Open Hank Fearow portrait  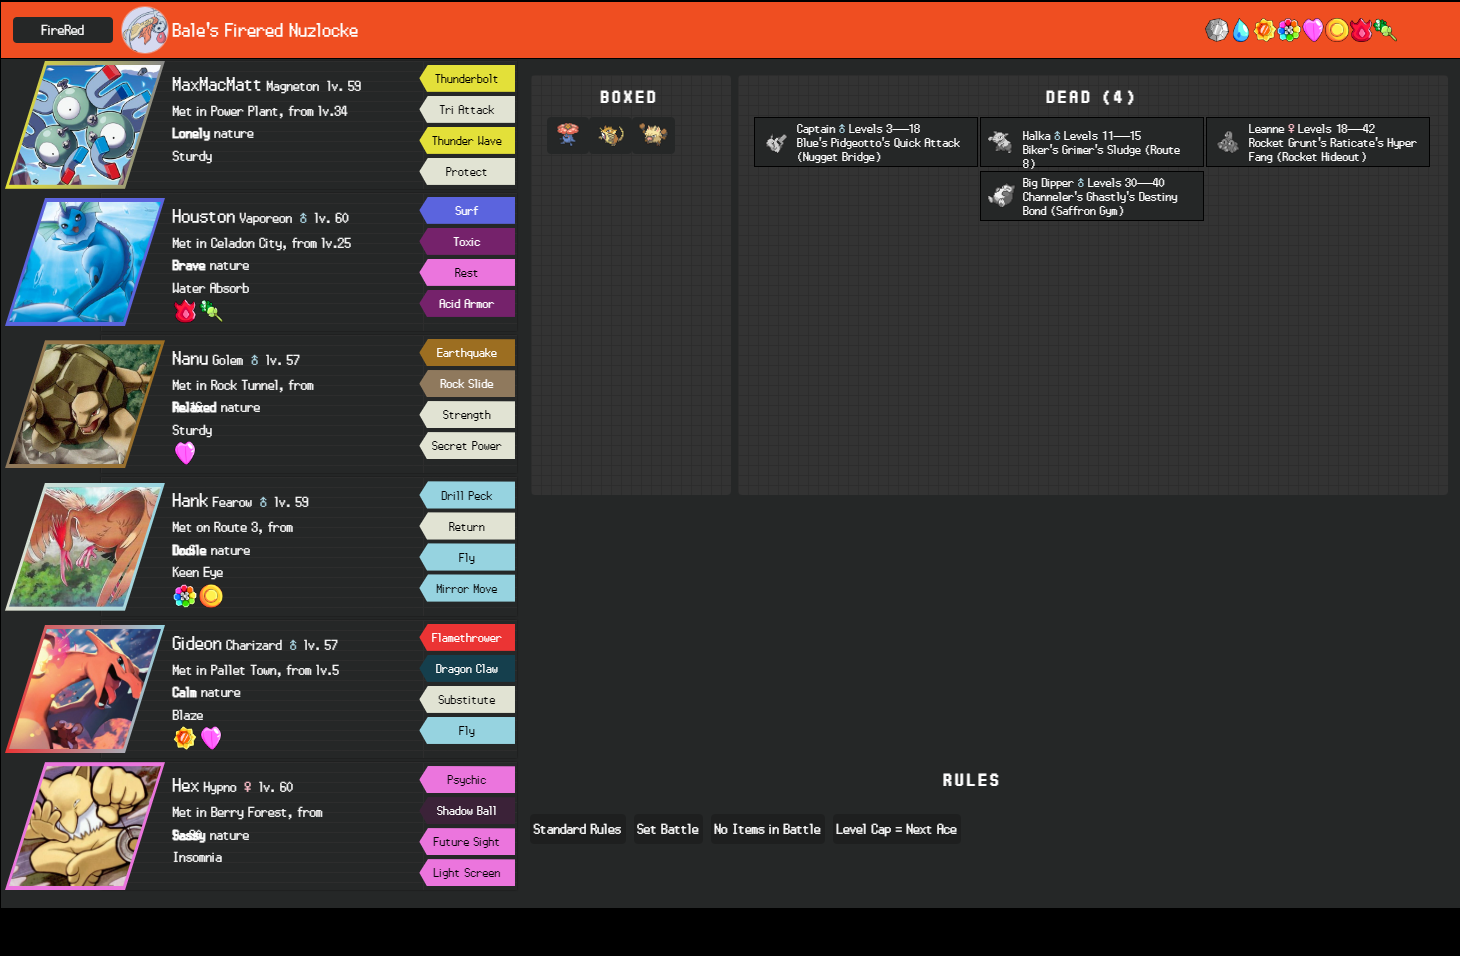click(85, 547)
